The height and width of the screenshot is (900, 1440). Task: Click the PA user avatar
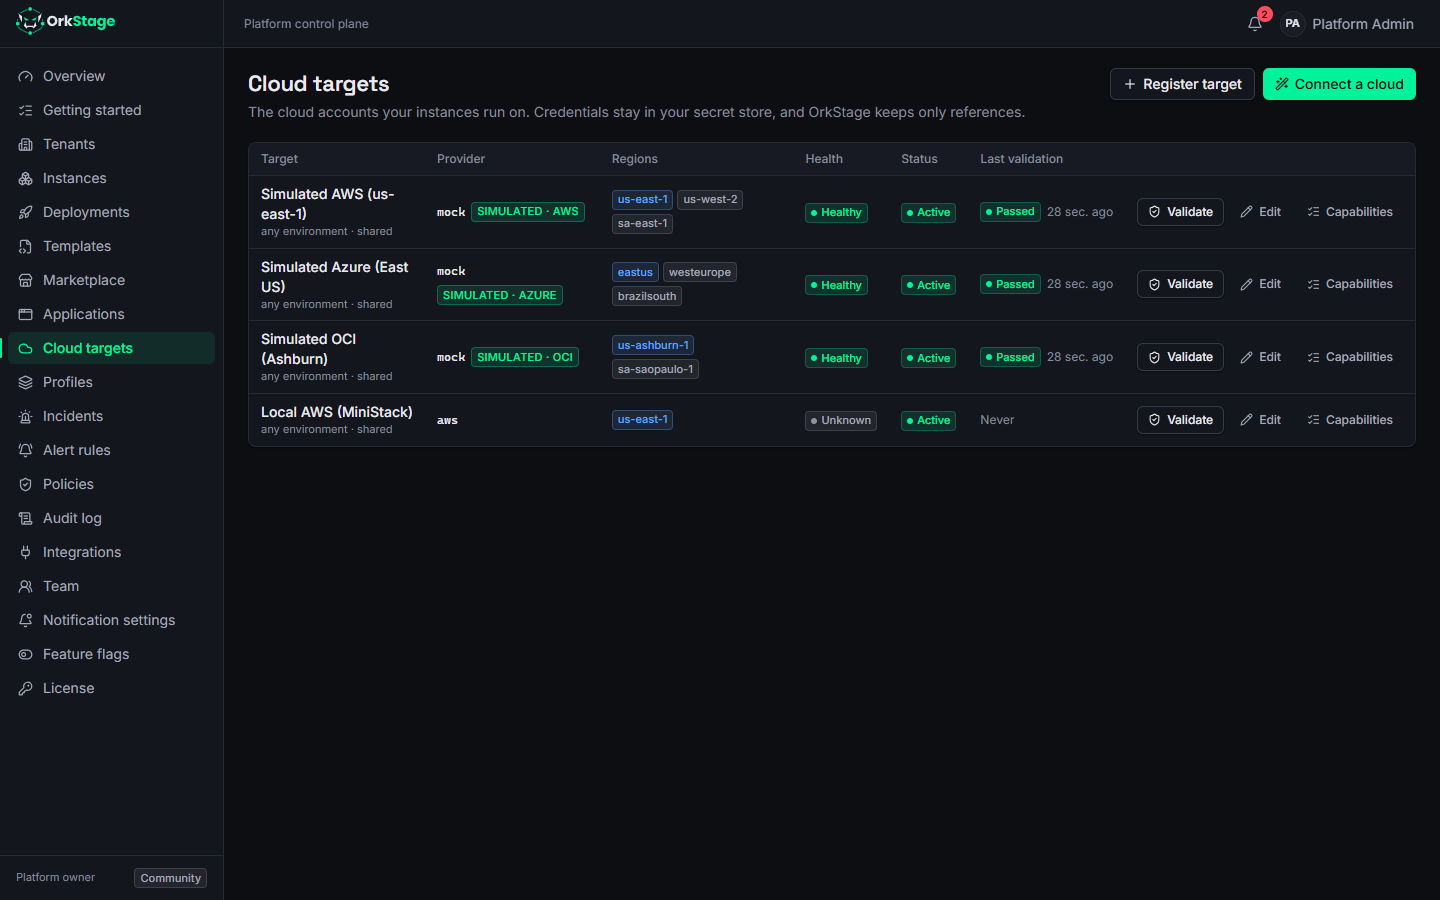[1293, 24]
